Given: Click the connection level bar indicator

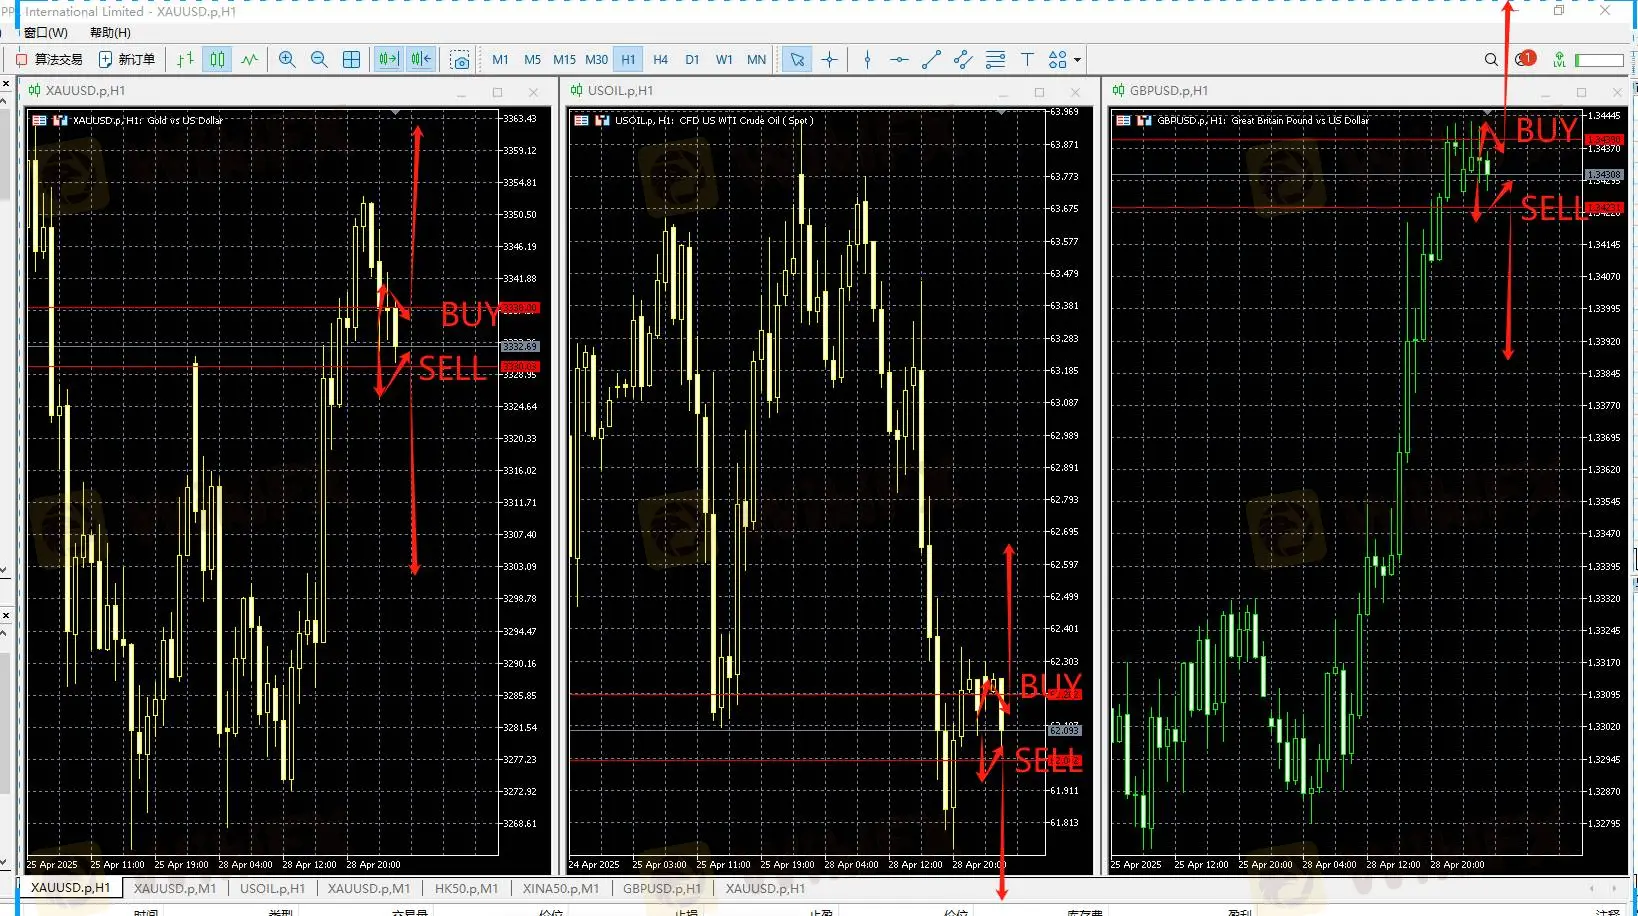Looking at the screenshot, I should [x=1599, y=60].
